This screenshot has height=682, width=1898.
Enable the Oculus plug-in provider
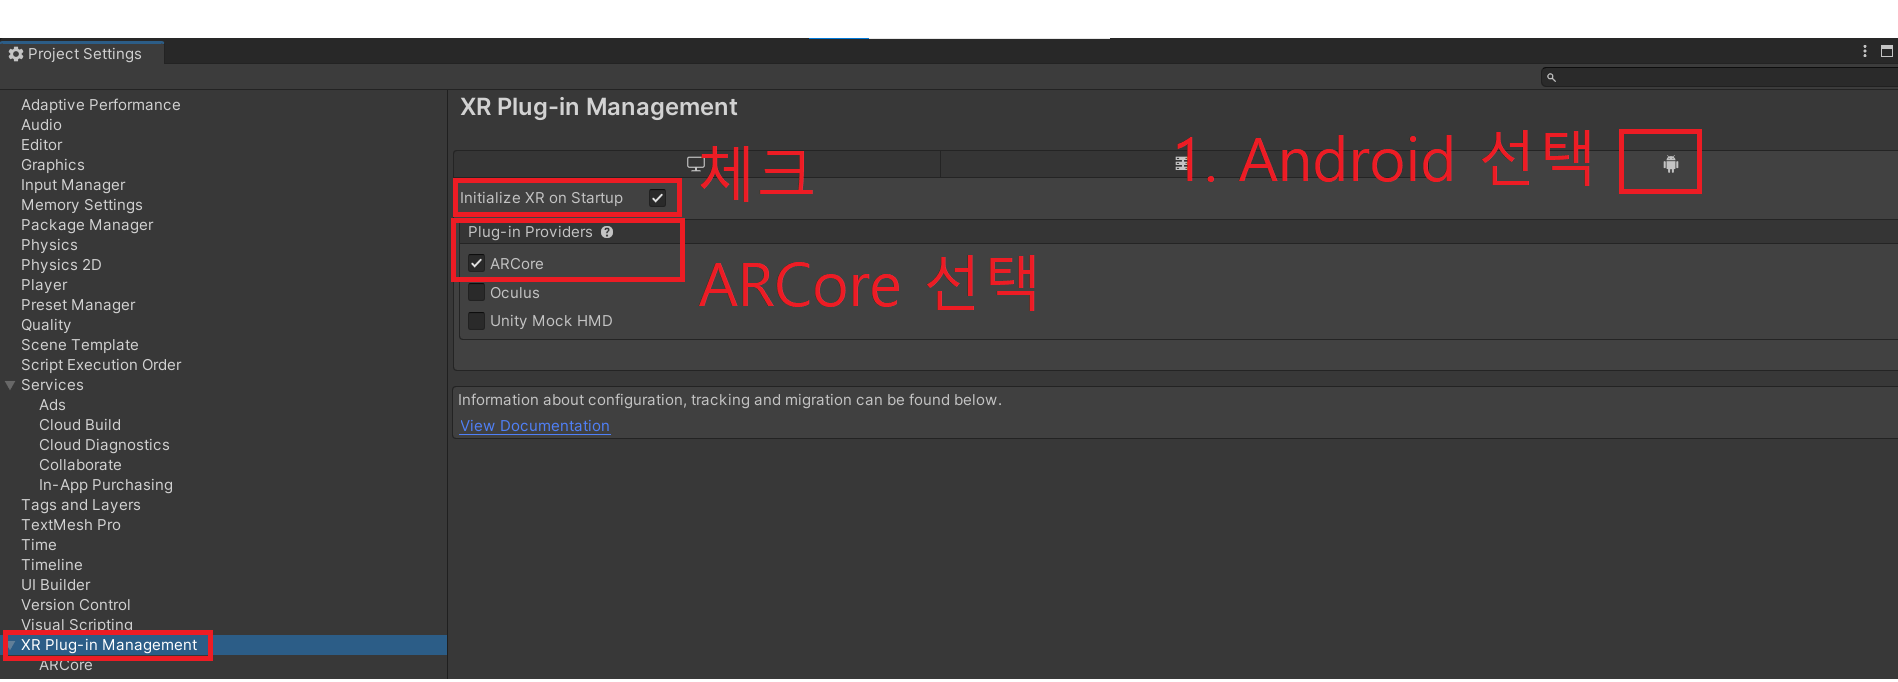[x=477, y=293]
